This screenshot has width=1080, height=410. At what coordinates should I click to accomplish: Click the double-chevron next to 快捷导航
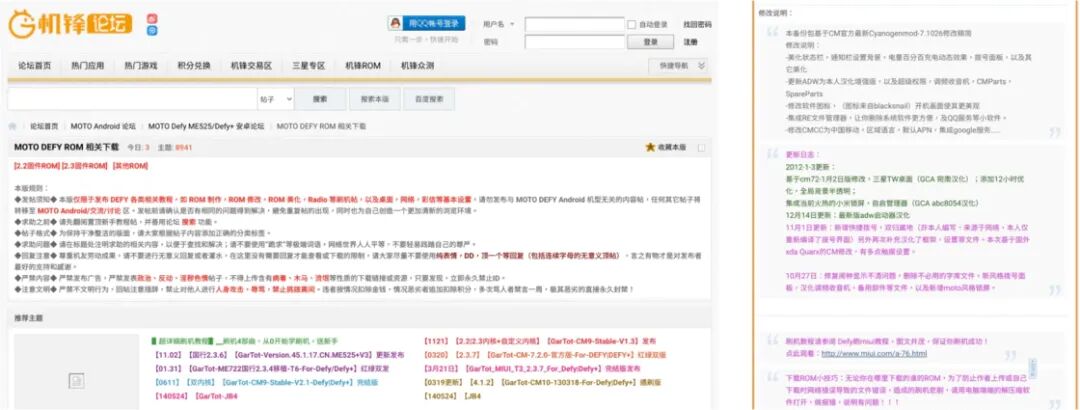(701, 66)
